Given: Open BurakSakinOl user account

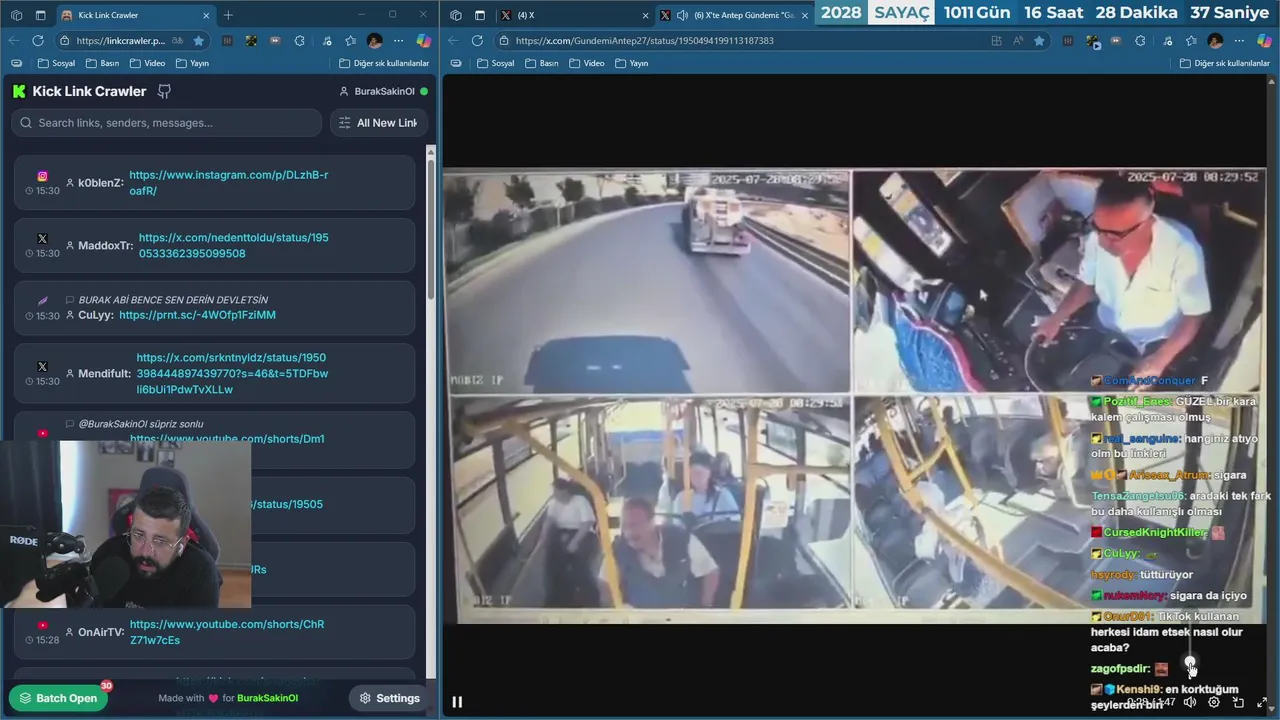Looking at the screenshot, I should [384, 91].
